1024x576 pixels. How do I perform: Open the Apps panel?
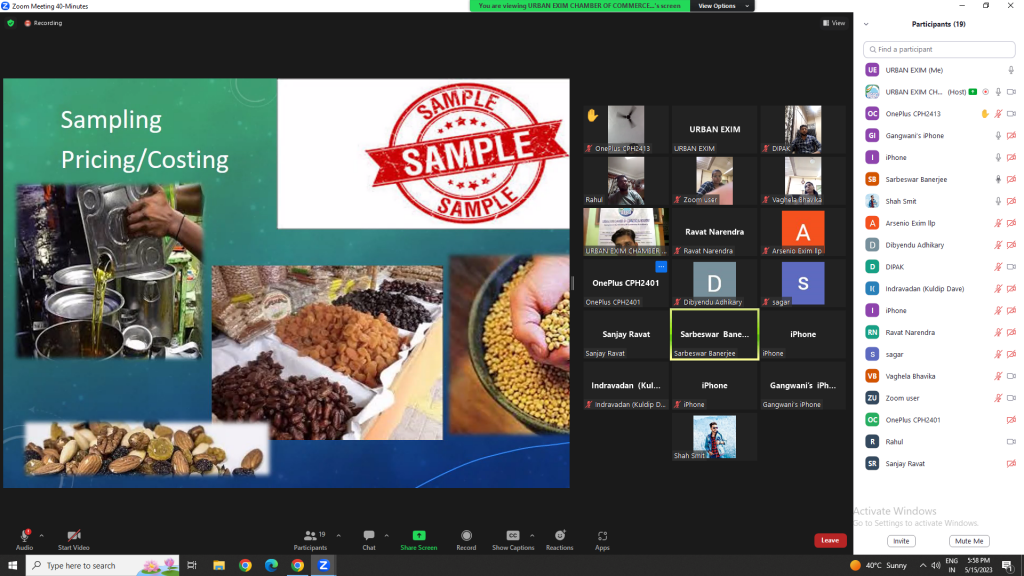602,536
